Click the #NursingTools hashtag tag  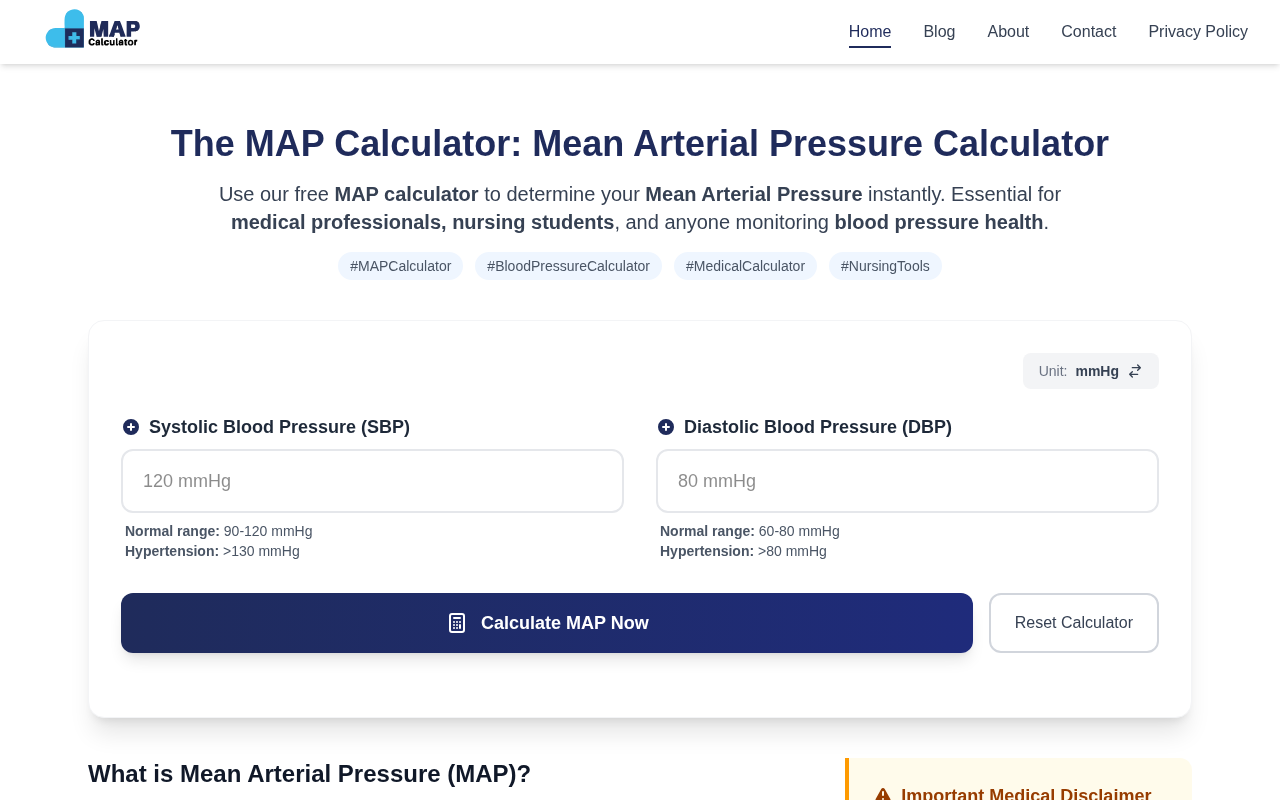(885, 266)
